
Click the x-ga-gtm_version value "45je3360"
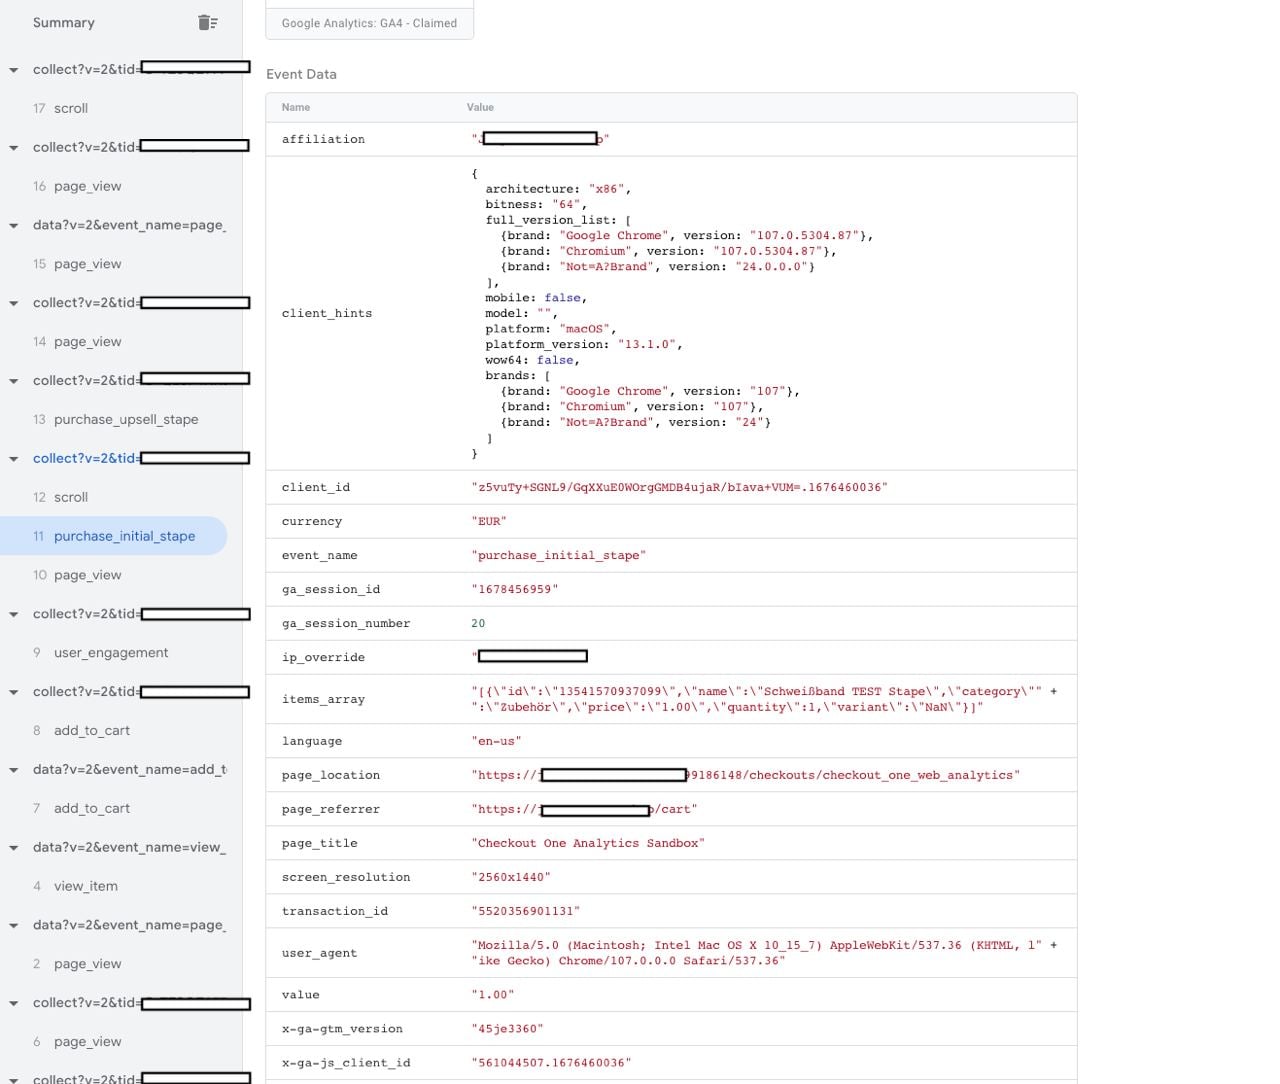507,1029
